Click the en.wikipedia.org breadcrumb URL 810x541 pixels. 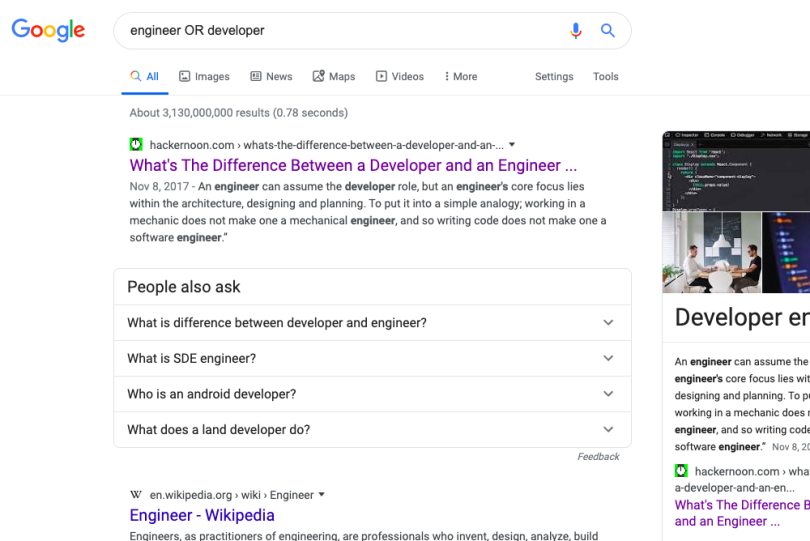pyautogui.click(x=231, y=495)
